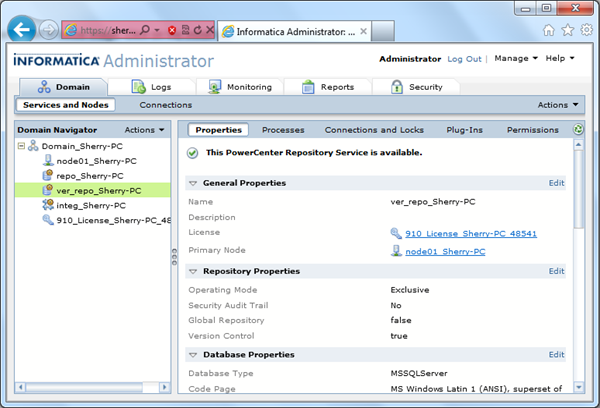600x408 pixels.
Task: Click the browser Forward arrow button
Action: pos(49,30)
